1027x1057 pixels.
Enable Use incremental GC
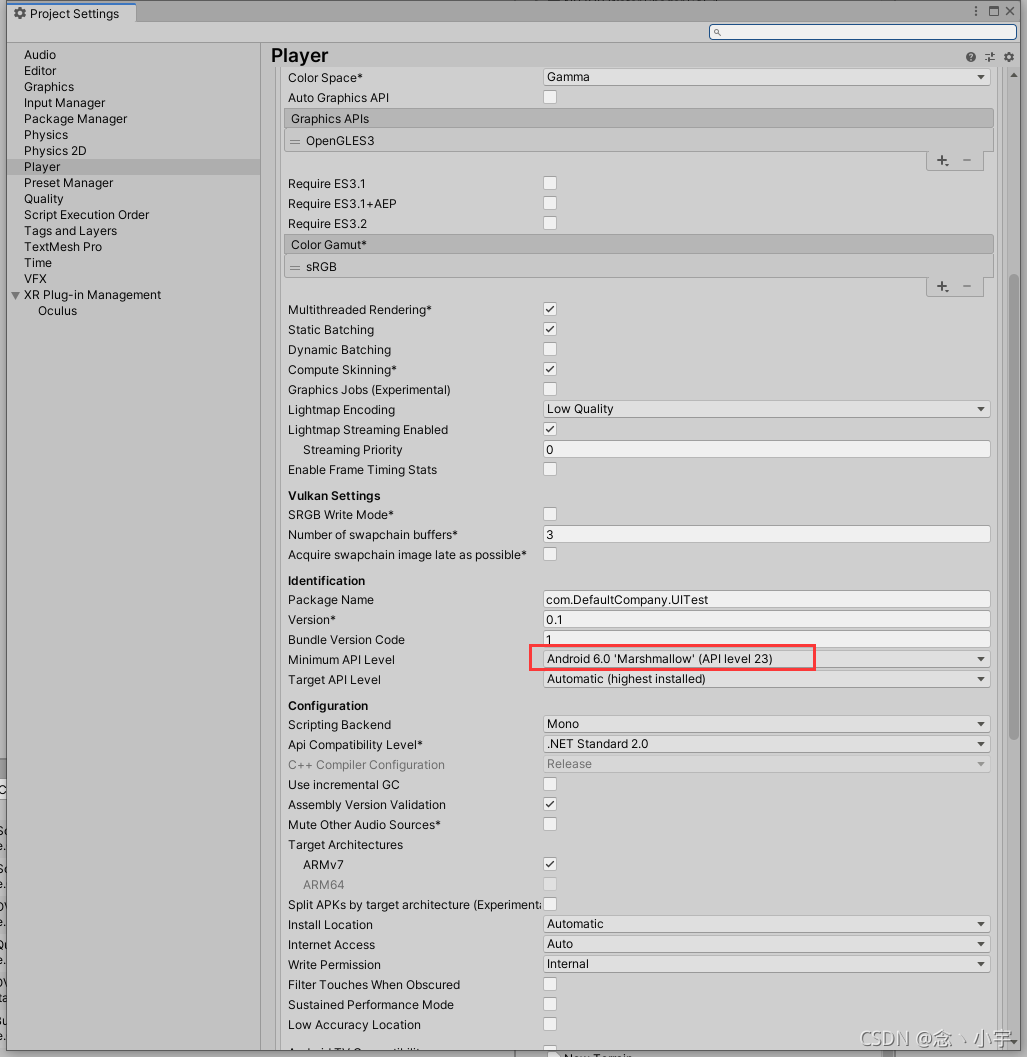[x=550, y=784]
